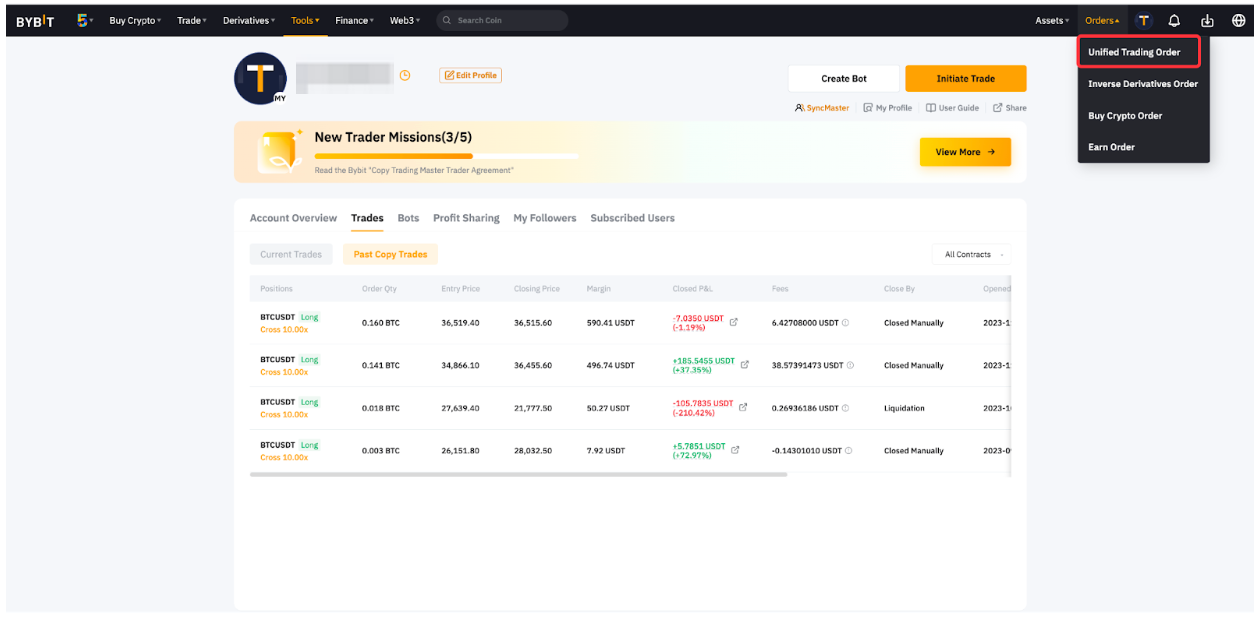This screenshot has width=1260, height=628.
Task: Select the Past Copy Trades toggle
Action: (x=390, y=254)
